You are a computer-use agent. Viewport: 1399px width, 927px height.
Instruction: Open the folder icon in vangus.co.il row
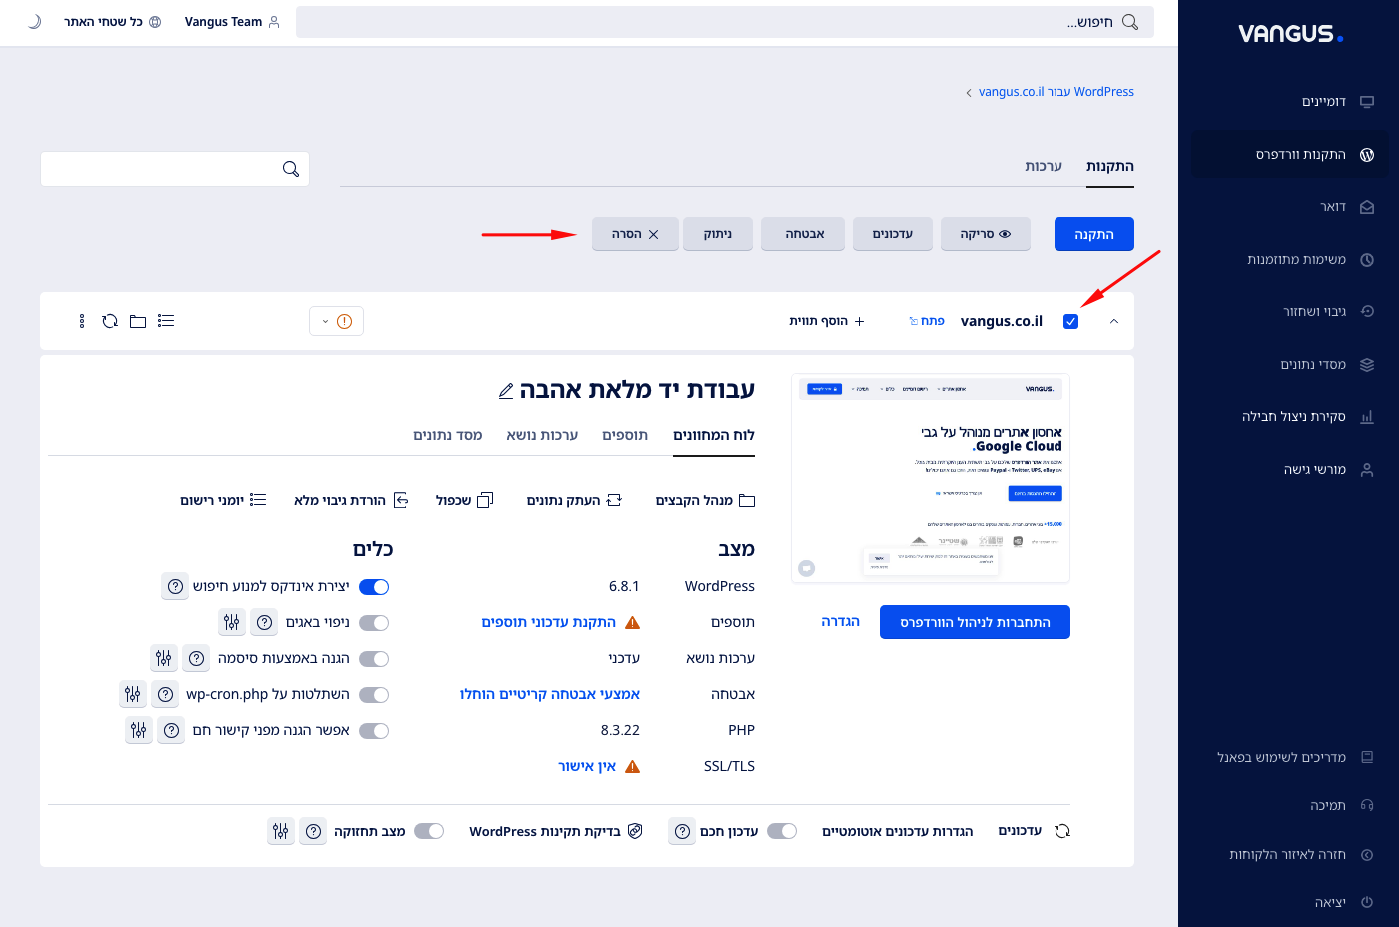click(x=138, y=321)
